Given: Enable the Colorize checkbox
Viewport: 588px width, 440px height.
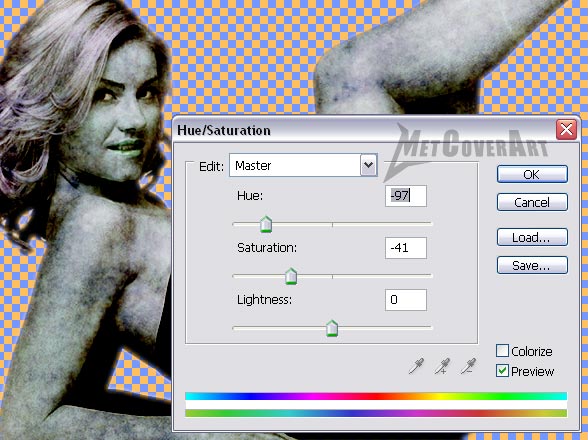Looking at the screenshot, I should (502, 351).
